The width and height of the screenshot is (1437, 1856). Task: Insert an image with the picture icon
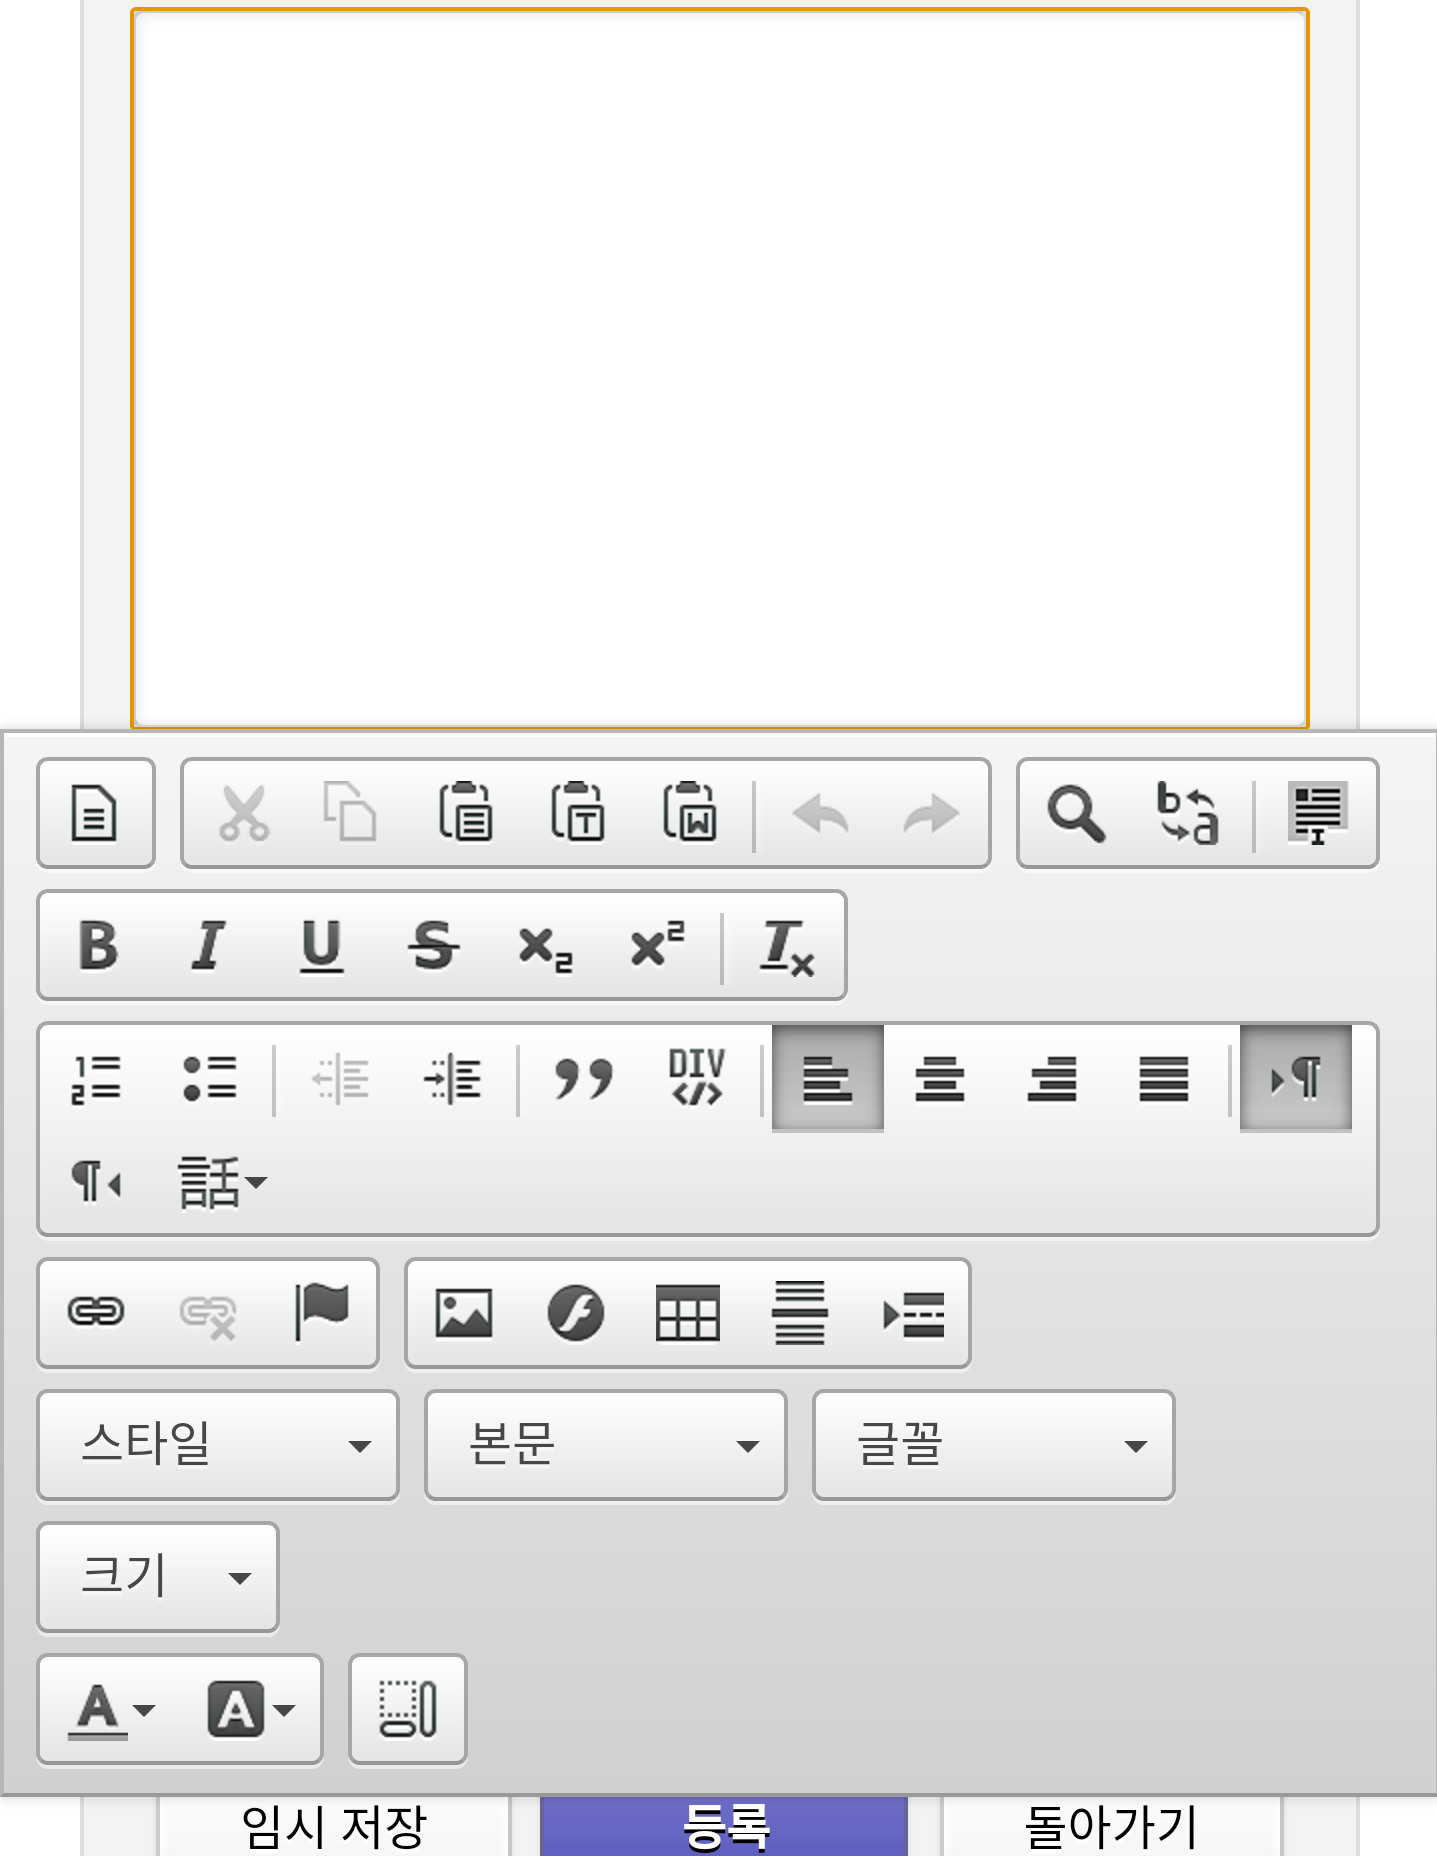click(463, 1312)
